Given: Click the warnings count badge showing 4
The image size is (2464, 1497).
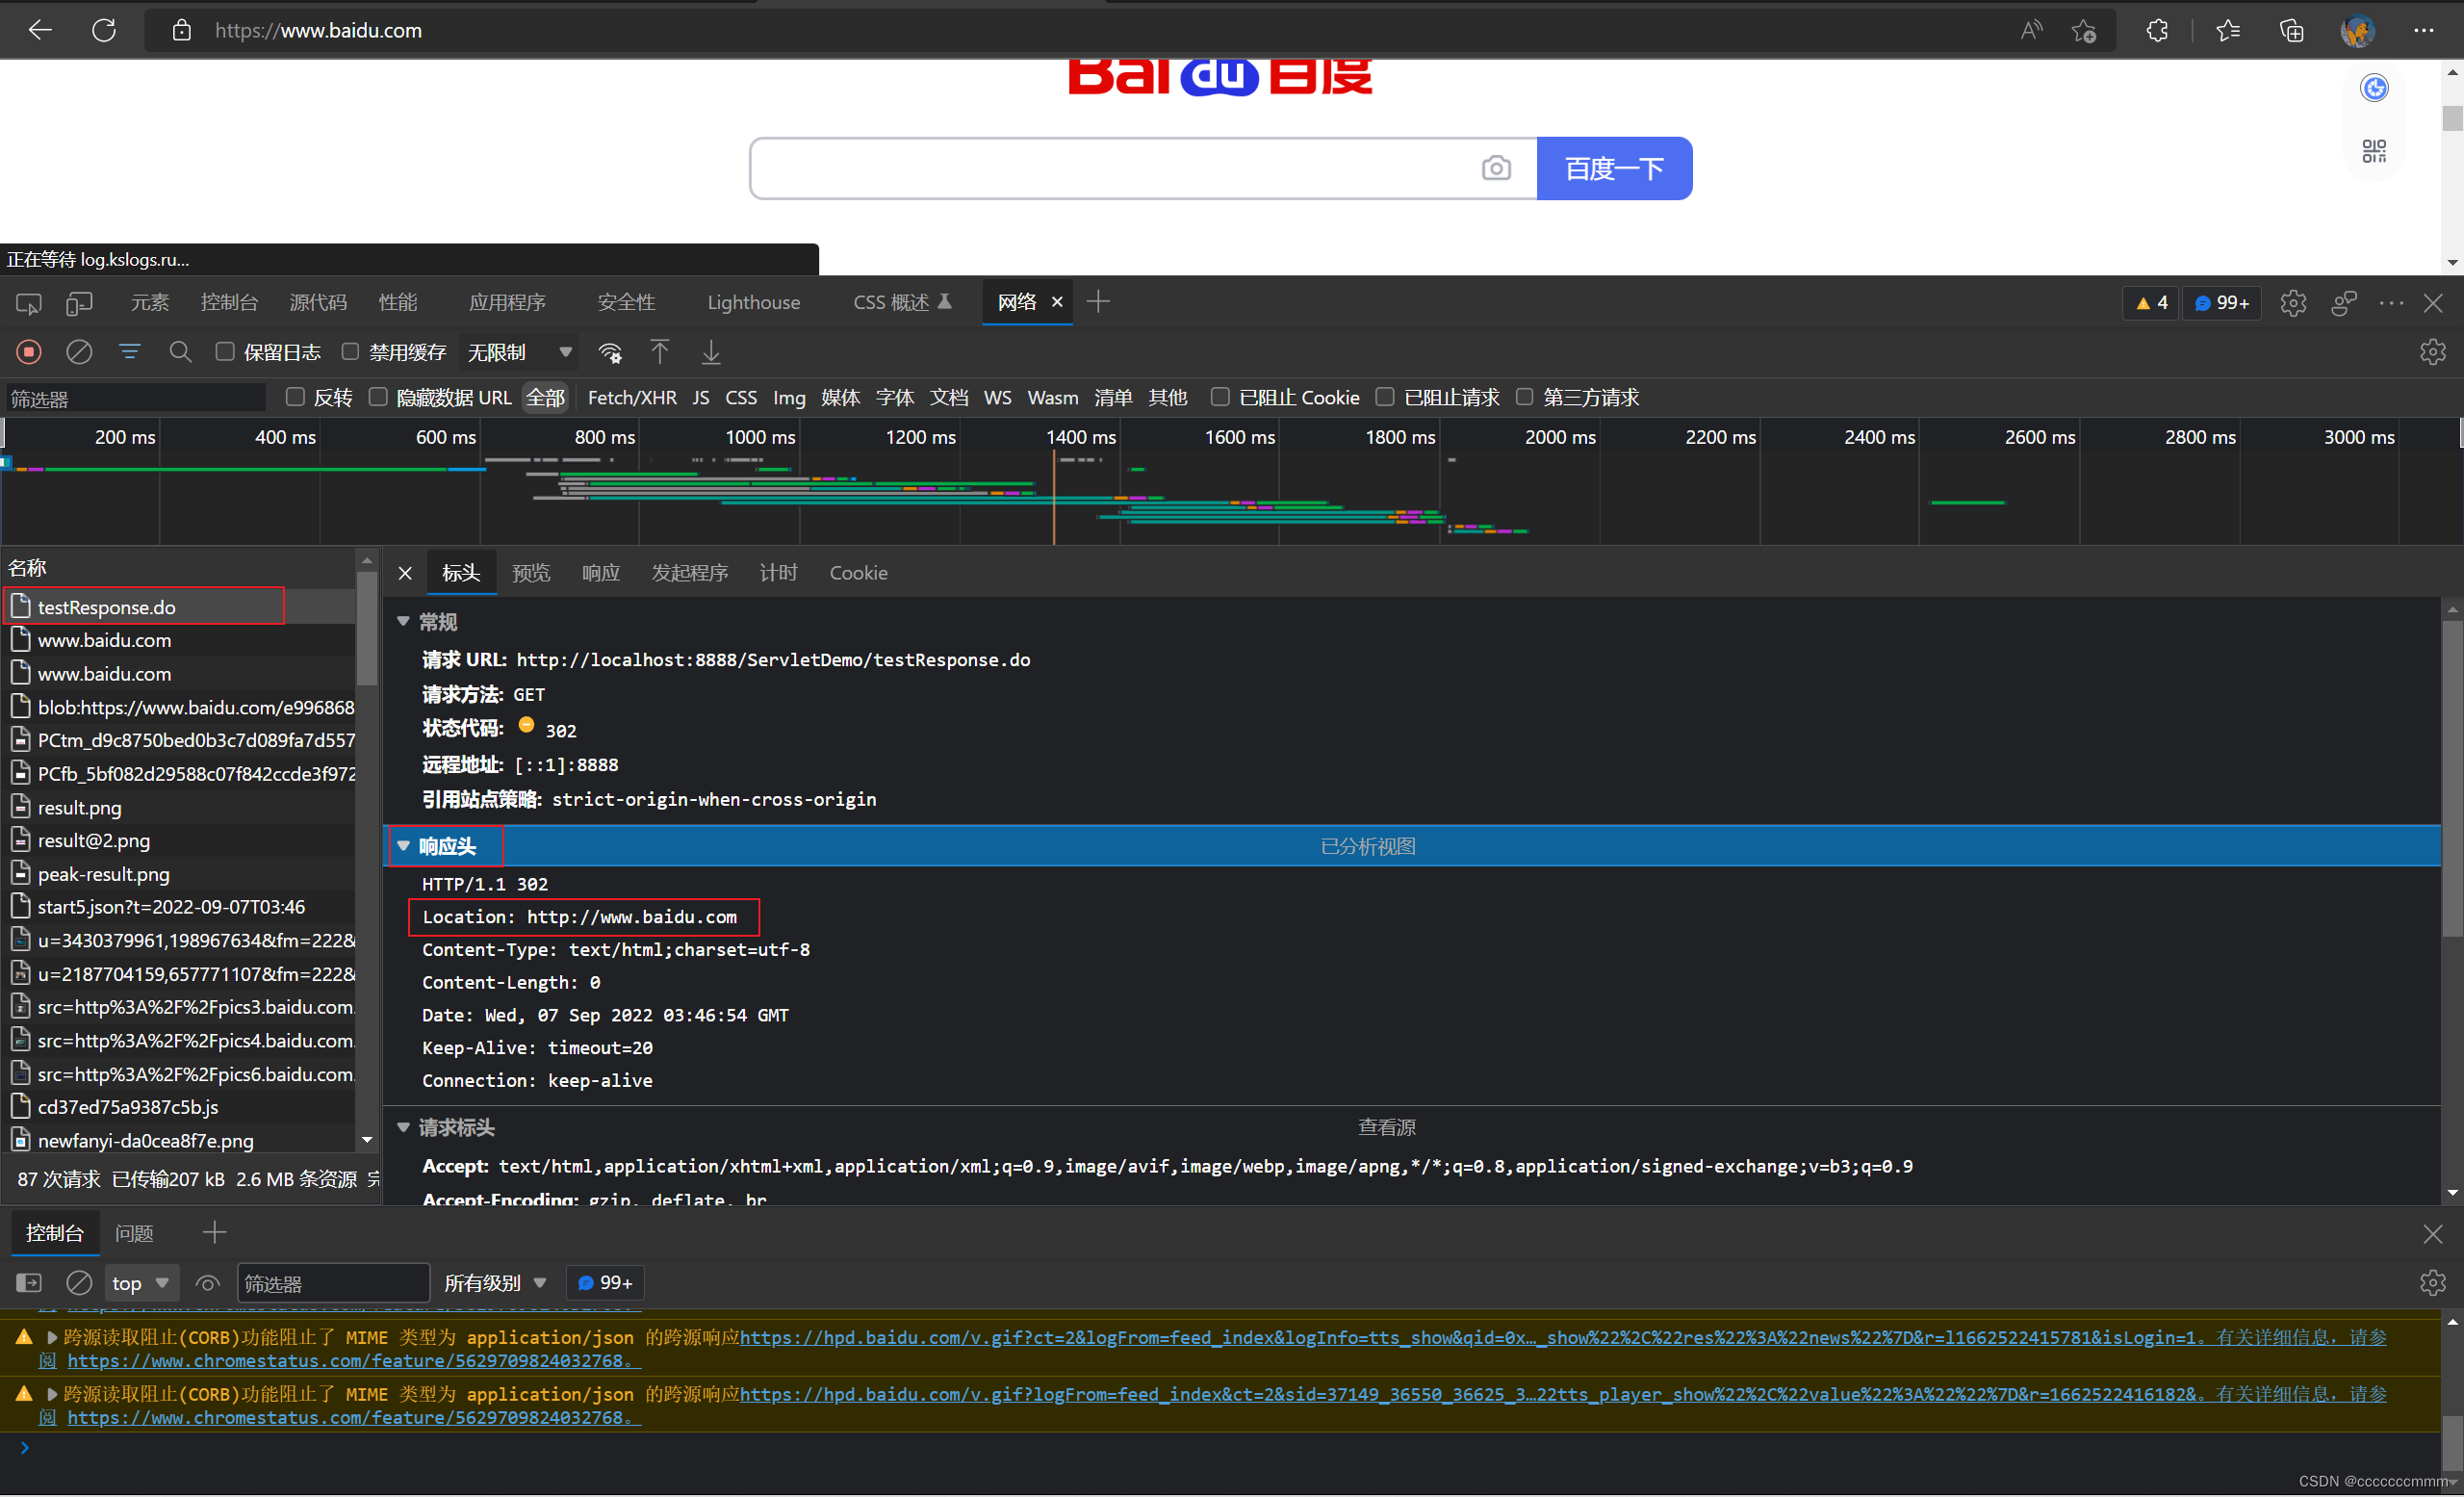Looking at the screenshot, I should pyautogui.click(x=2151, y=303).
